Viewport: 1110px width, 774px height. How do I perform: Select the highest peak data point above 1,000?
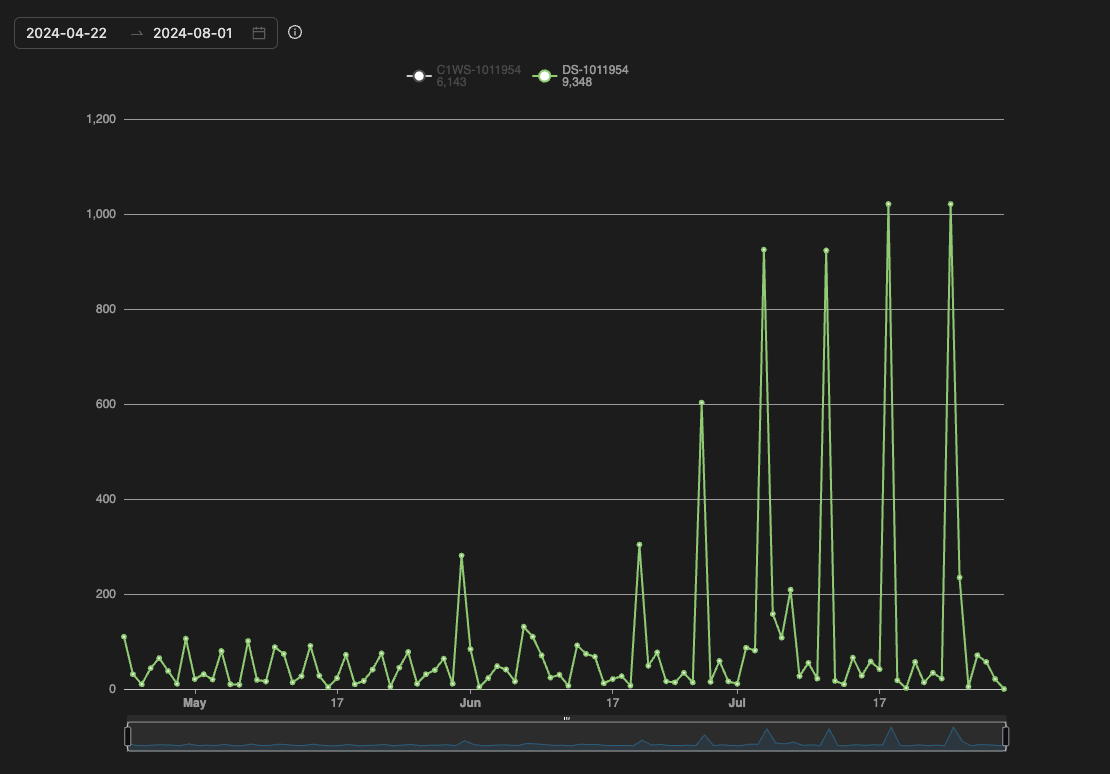(888, 204)
